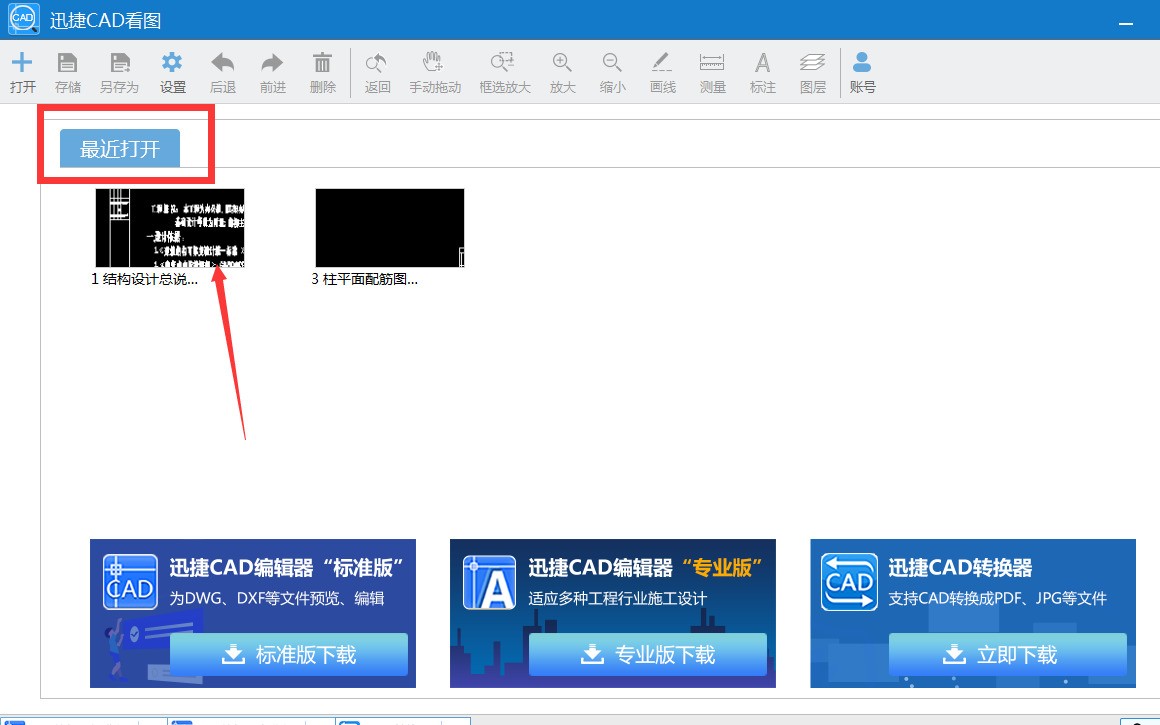Click the 标准版下载 download button
The height and width of the screenshot is (725, 1160).
[x=289, y=655]
